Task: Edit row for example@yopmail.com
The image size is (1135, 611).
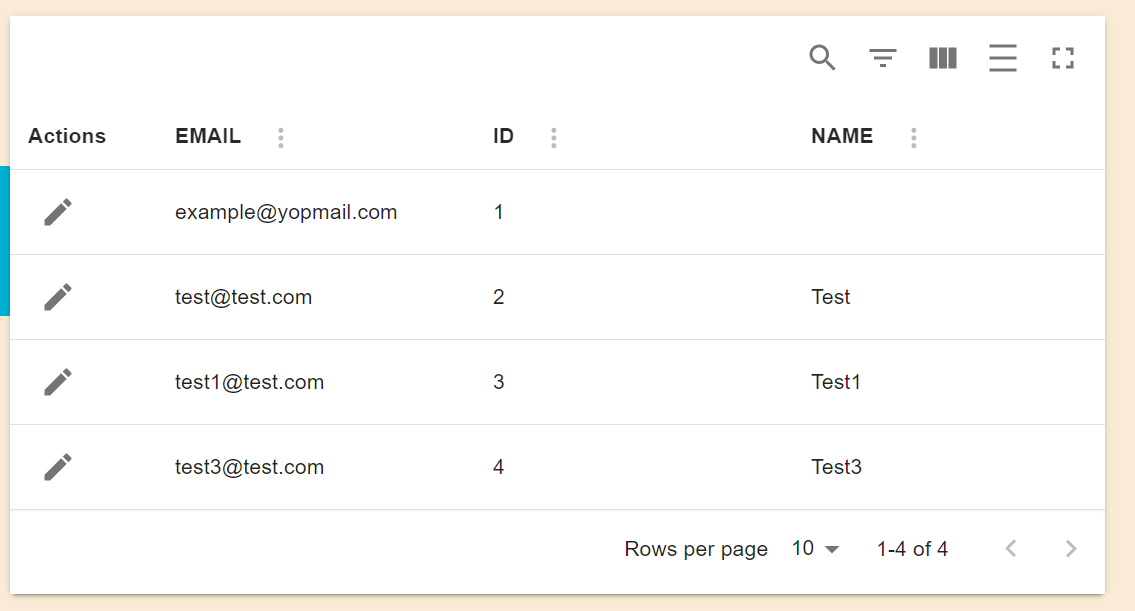Action: tap(58, 212)
